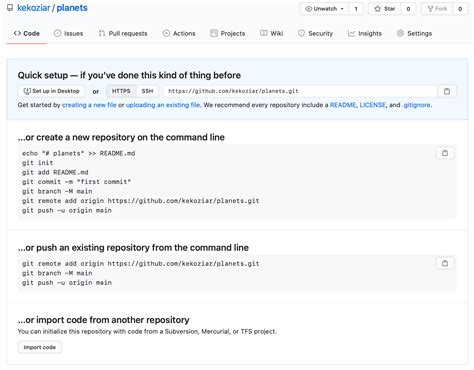This screenshot has height=370, width=474.
Task: Open the Actions tab
Action: (179, 33)
